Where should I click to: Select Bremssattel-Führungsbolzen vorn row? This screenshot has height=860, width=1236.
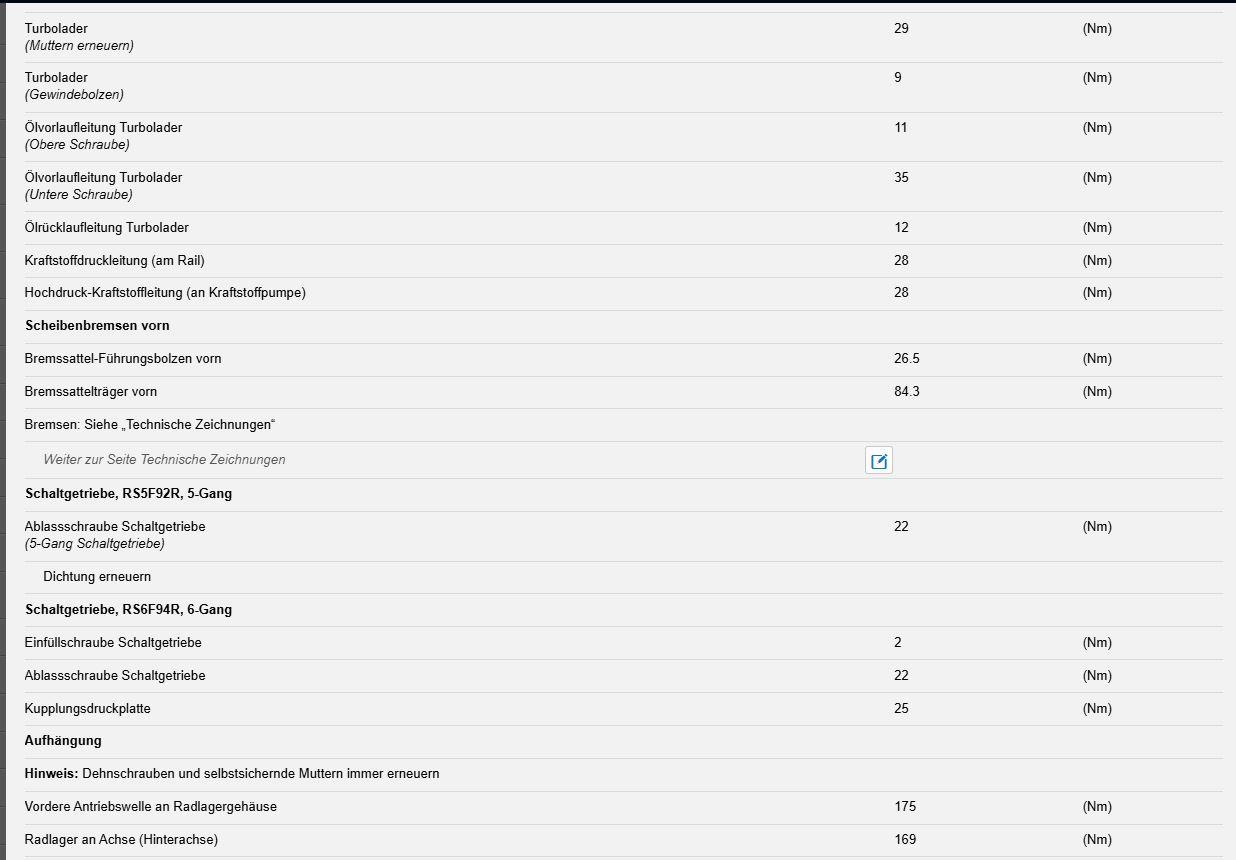click(x=623, y=359)
